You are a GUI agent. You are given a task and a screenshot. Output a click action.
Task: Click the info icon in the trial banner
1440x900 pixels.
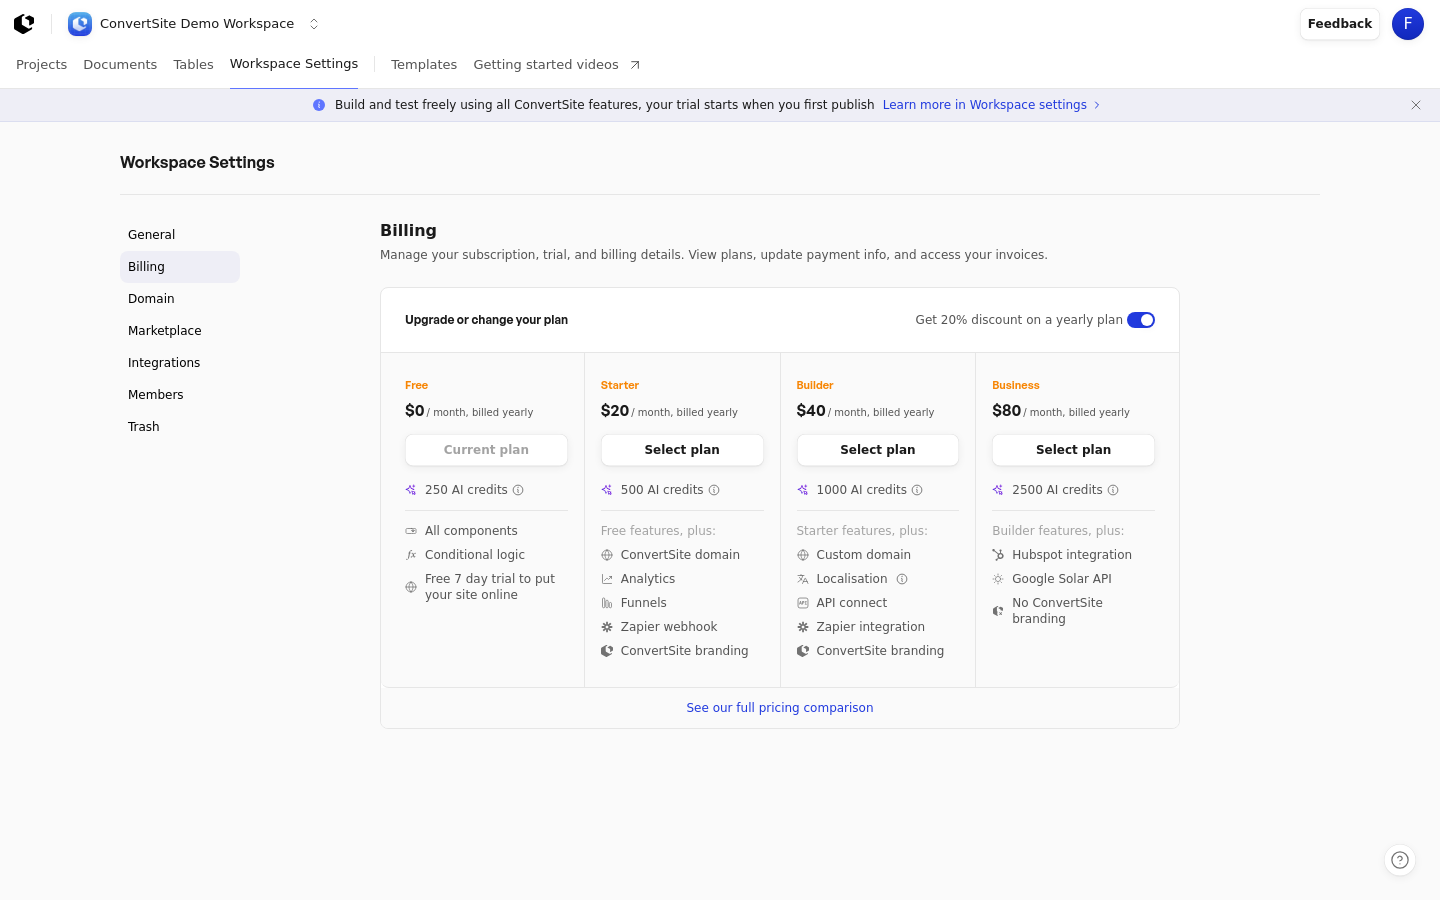pyautogui.click(x=319, y=105)
